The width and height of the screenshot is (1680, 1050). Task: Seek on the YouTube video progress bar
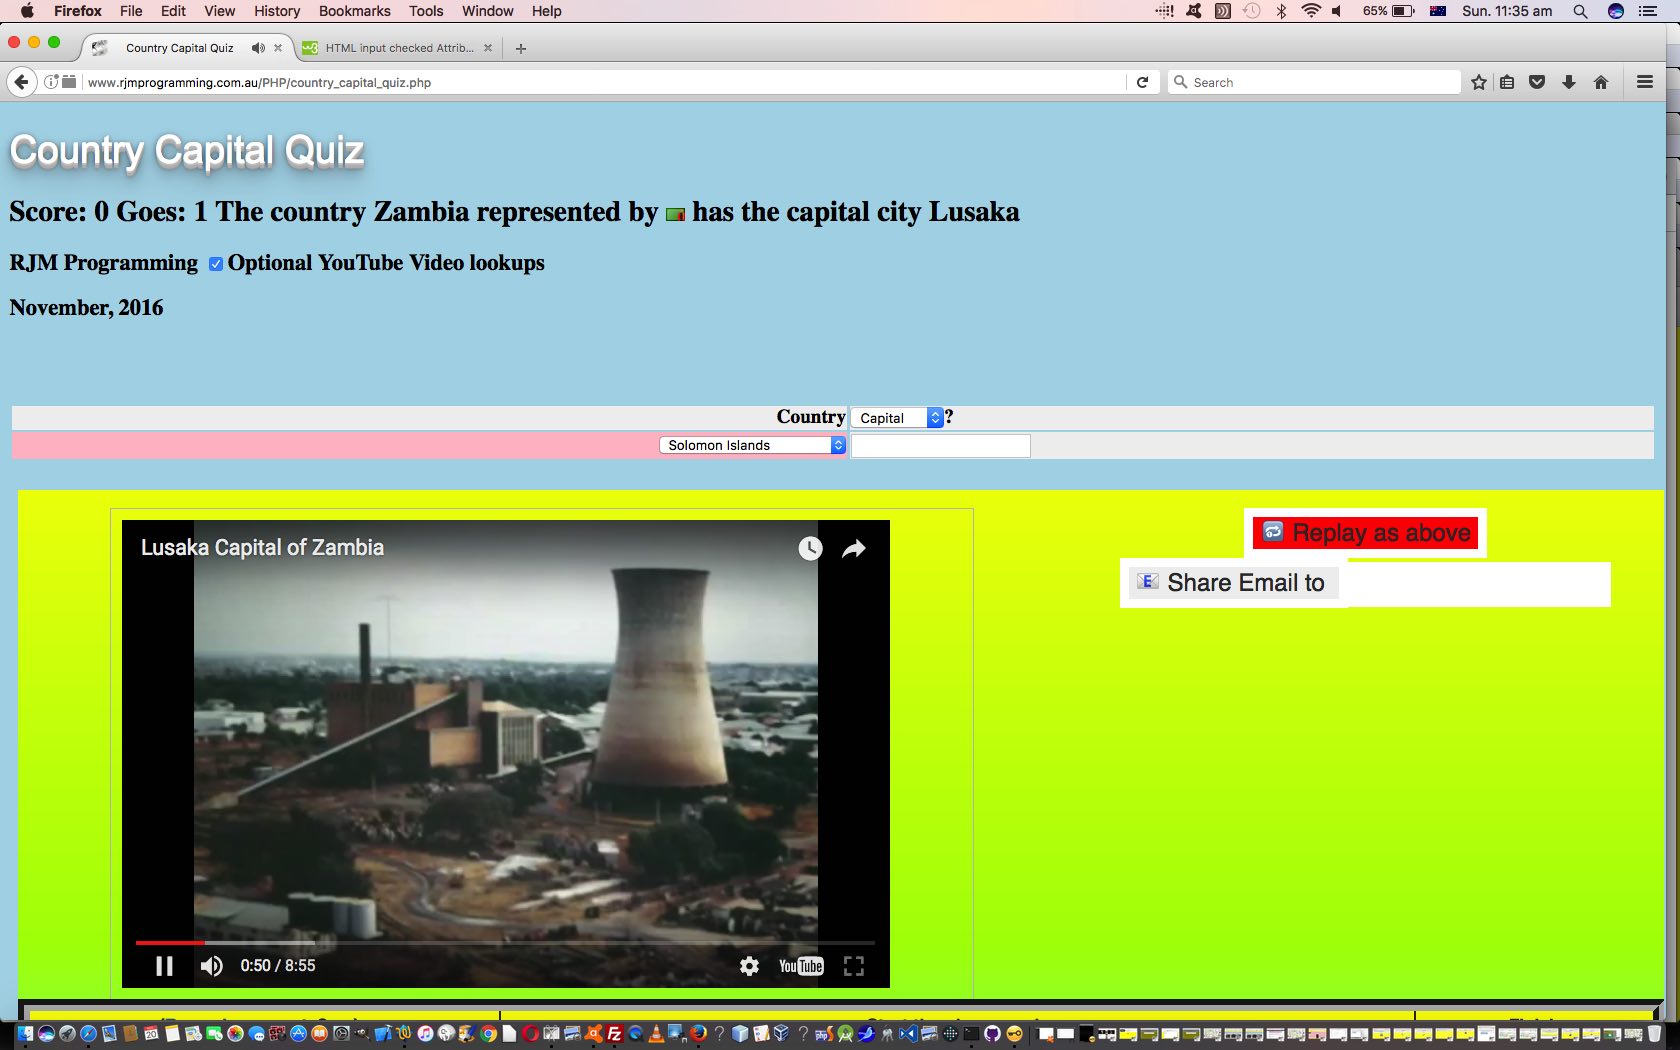click(x=505, y=942)
